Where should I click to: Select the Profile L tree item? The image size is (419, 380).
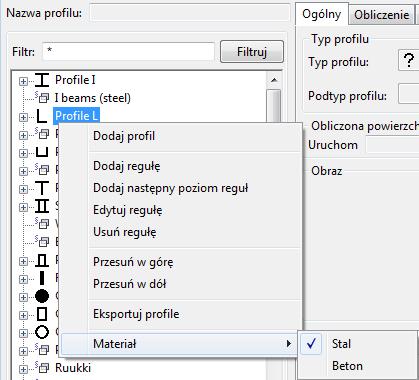(x=77, y=116)
